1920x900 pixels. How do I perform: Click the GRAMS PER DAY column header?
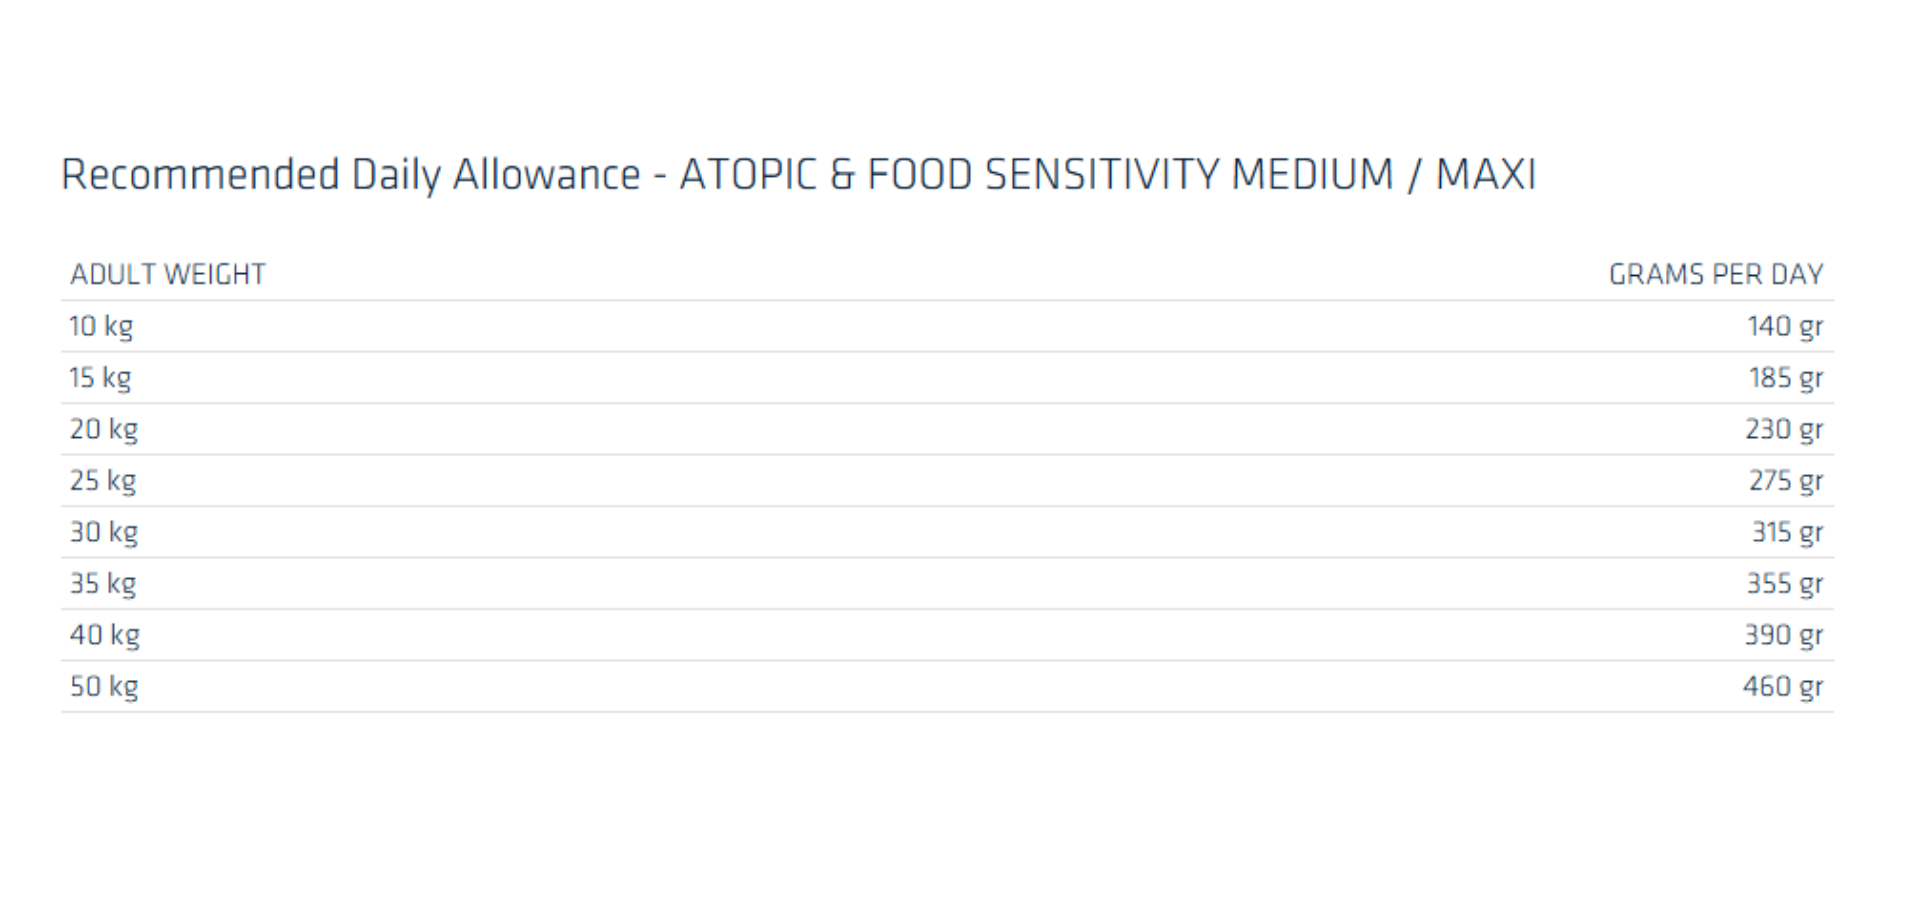[1715, 274]
